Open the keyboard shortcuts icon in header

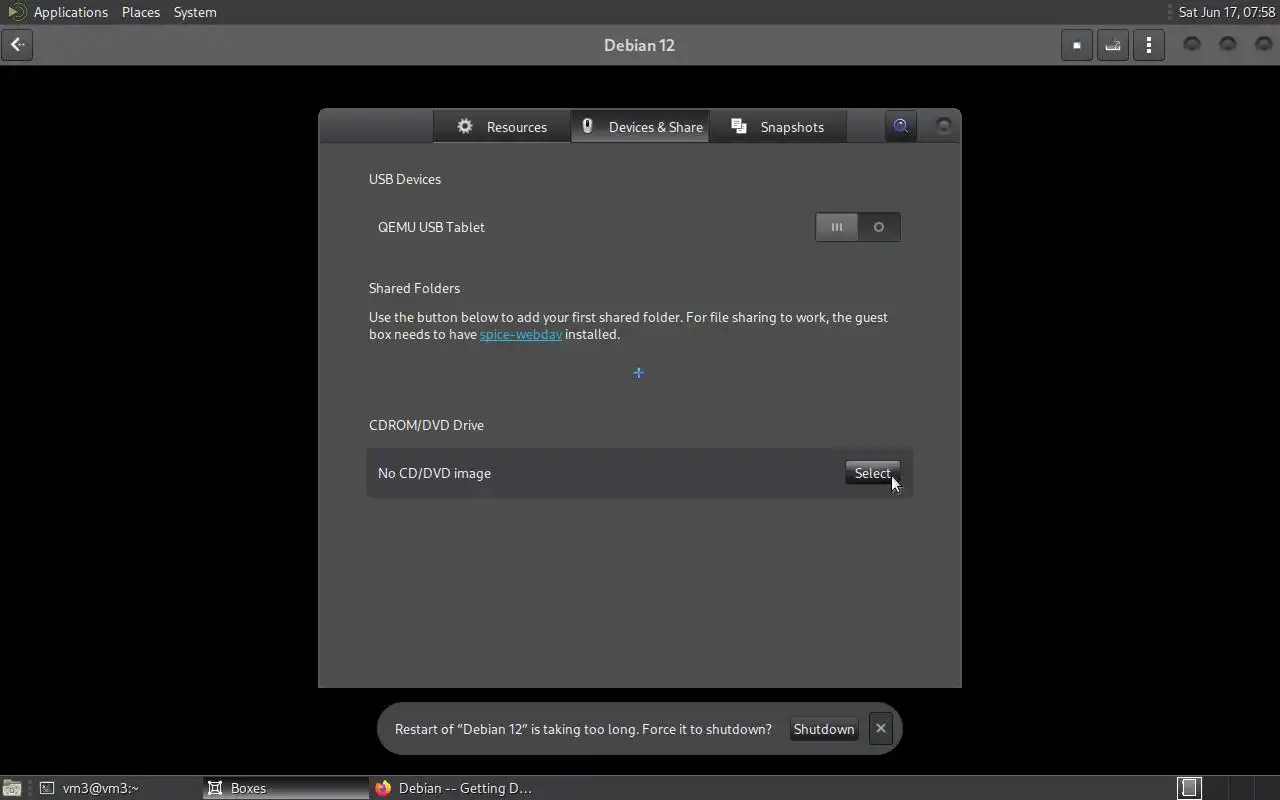(1112, 45)
